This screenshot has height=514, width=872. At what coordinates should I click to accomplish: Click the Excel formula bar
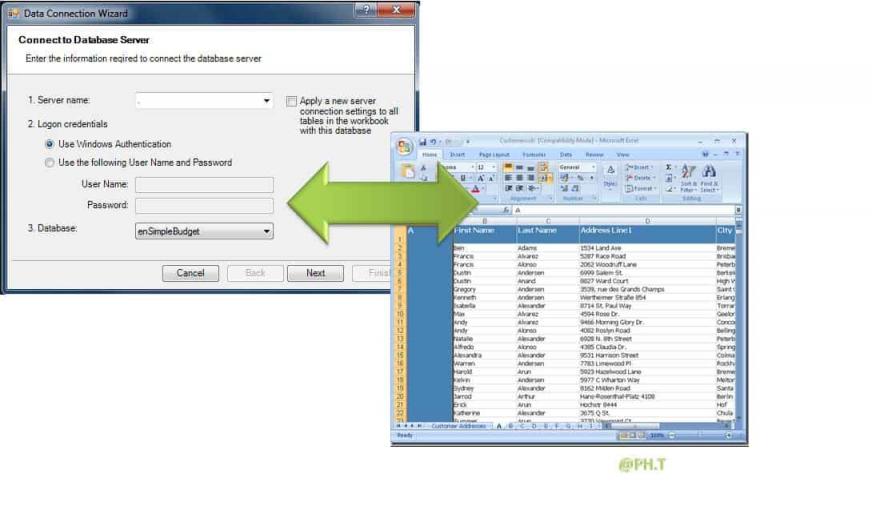(x=623, y=210)
